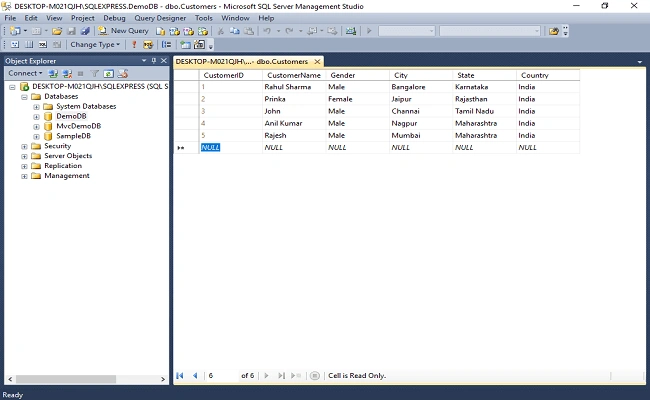This screenshot has height=400, width=650.
Task: Open the Change Type dropdown
Action: tap(95, 44)
